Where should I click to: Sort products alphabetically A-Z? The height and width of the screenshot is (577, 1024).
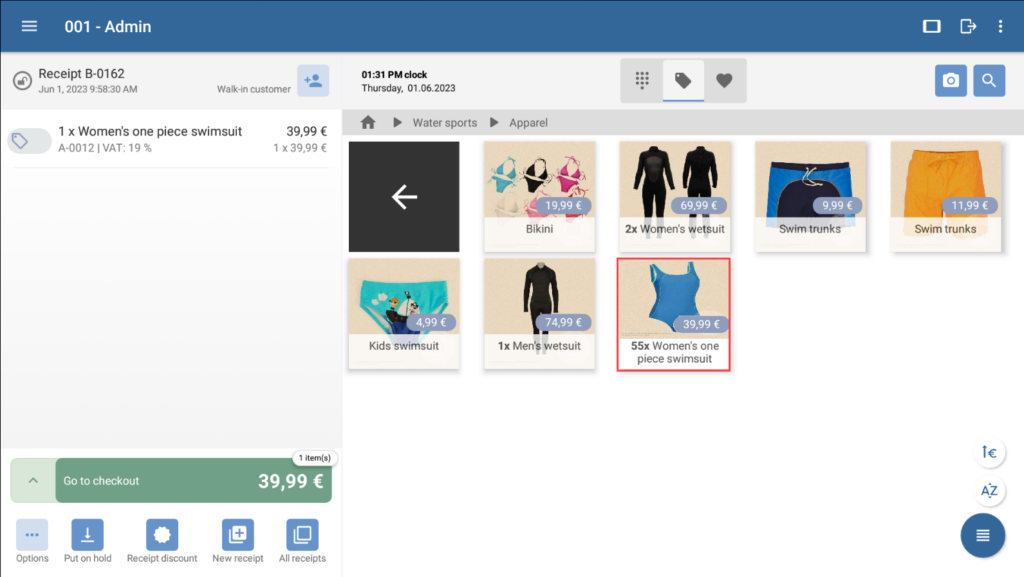989,491
